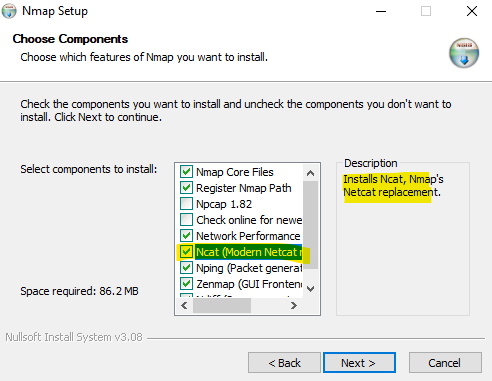
Task: Click the Cancel button
Action: point(445,363)
